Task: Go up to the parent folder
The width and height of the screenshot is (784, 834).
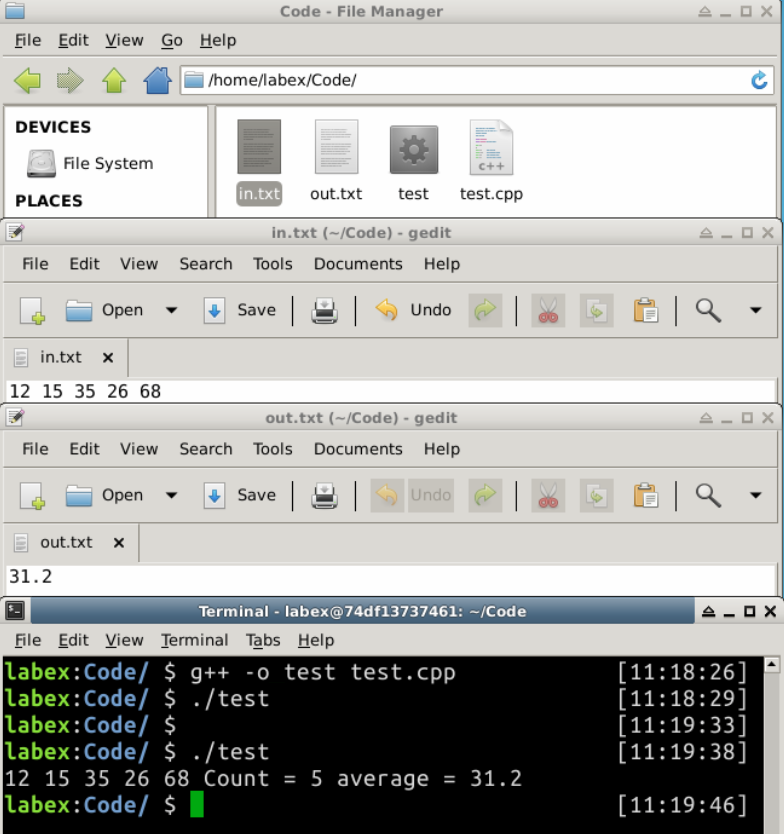Action: pos(114,81)
